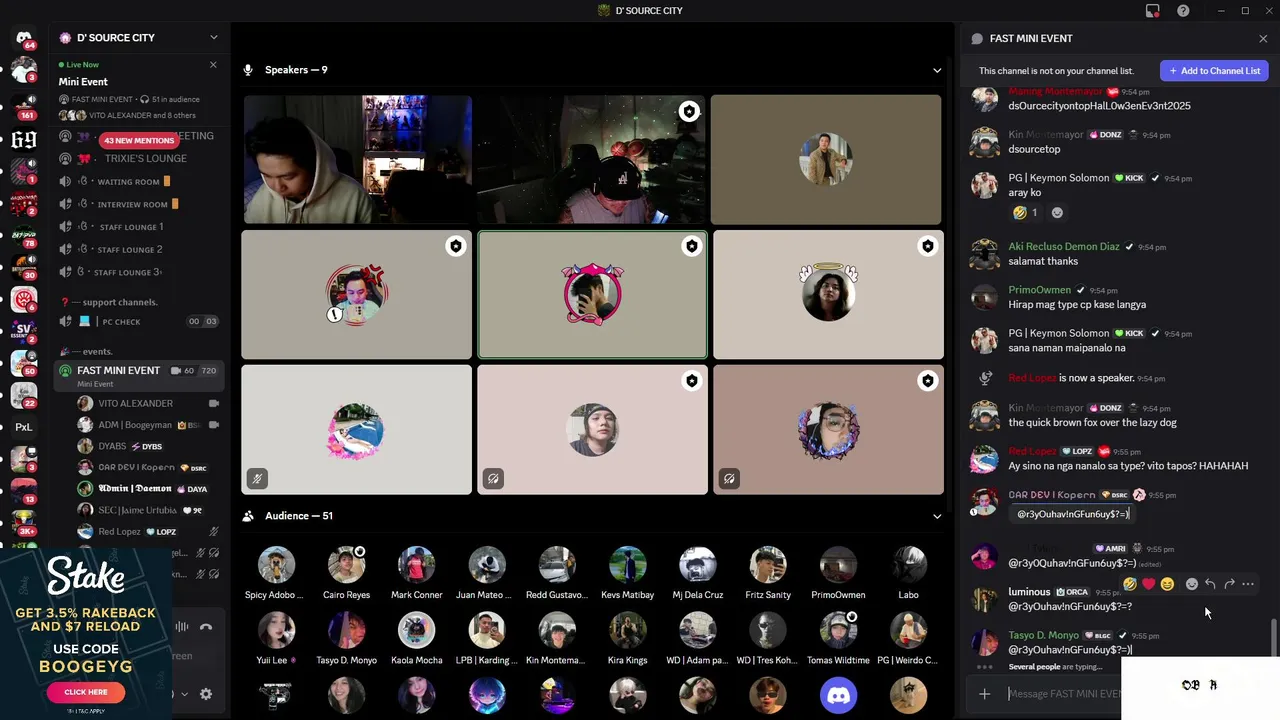The width and height of the screenshot is (1280, 720).
Task: Join the WAITING ROOM voice channel
Action: [x=138, y=182]
